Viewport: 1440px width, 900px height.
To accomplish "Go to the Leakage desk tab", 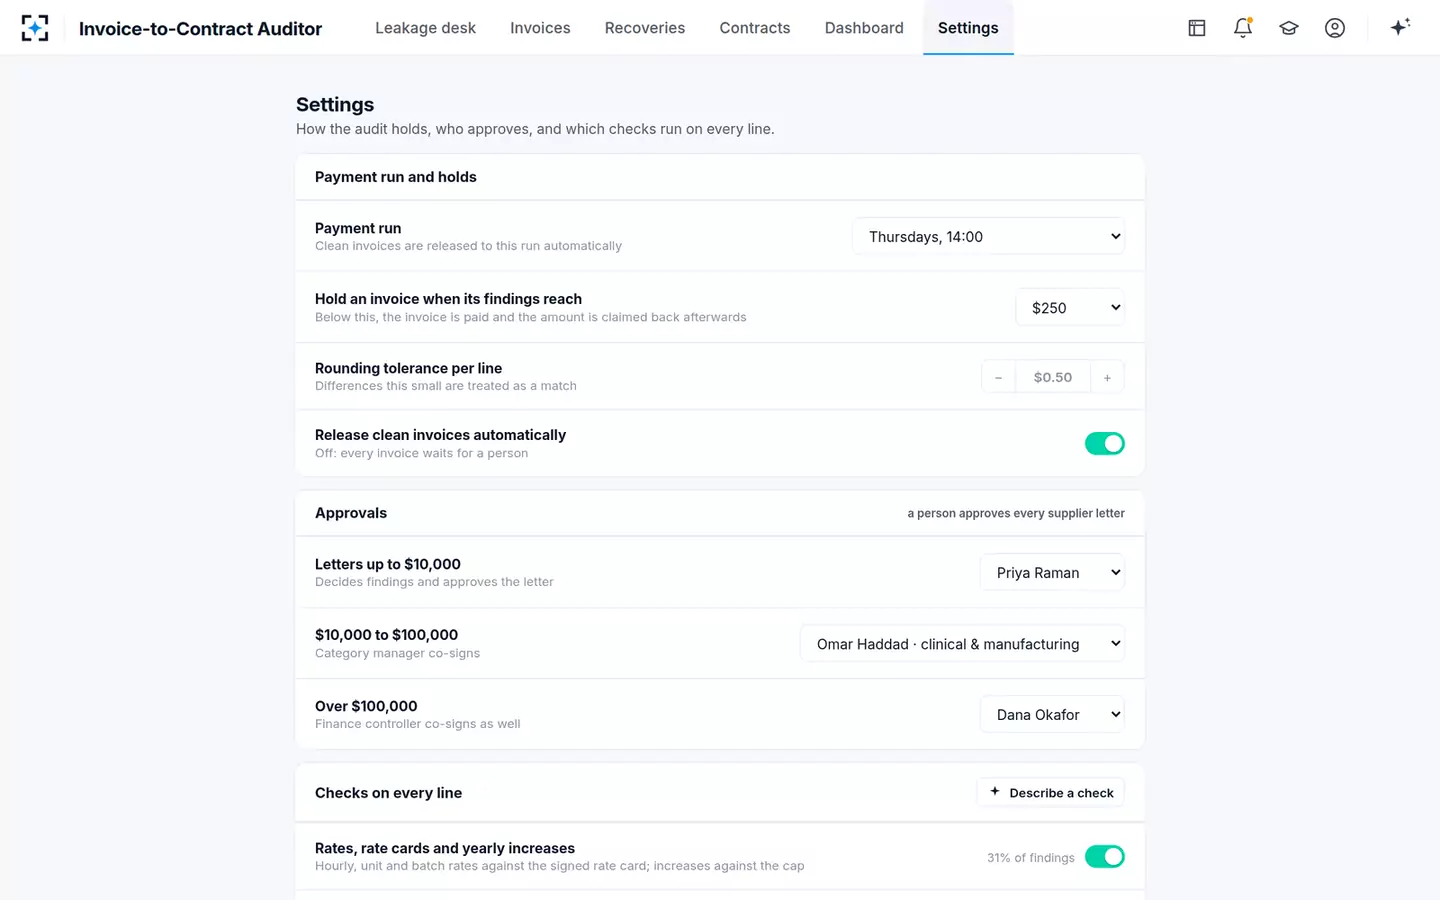I will click(x=425, y=28).
